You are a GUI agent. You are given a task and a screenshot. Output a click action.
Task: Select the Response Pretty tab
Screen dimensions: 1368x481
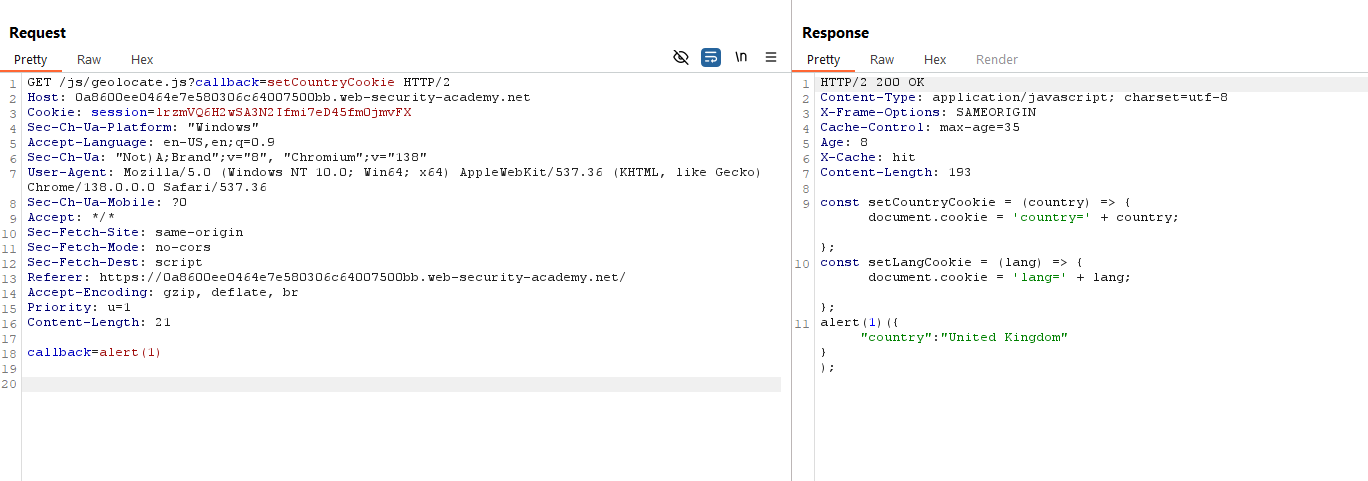824,60
